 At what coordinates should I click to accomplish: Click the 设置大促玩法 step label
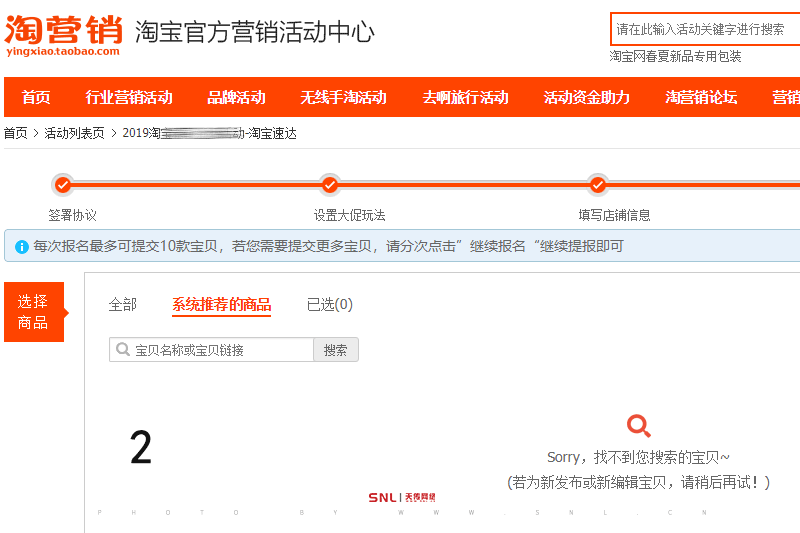349,215
